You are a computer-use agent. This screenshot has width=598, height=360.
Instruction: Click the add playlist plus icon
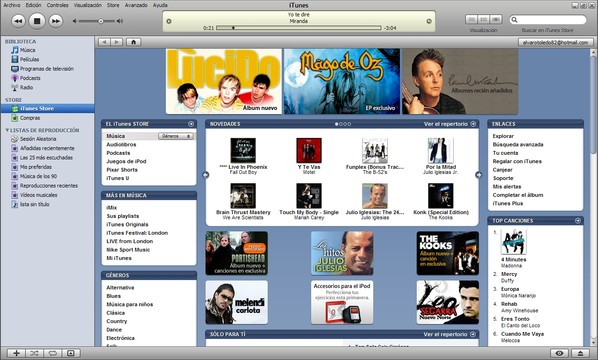16,353
